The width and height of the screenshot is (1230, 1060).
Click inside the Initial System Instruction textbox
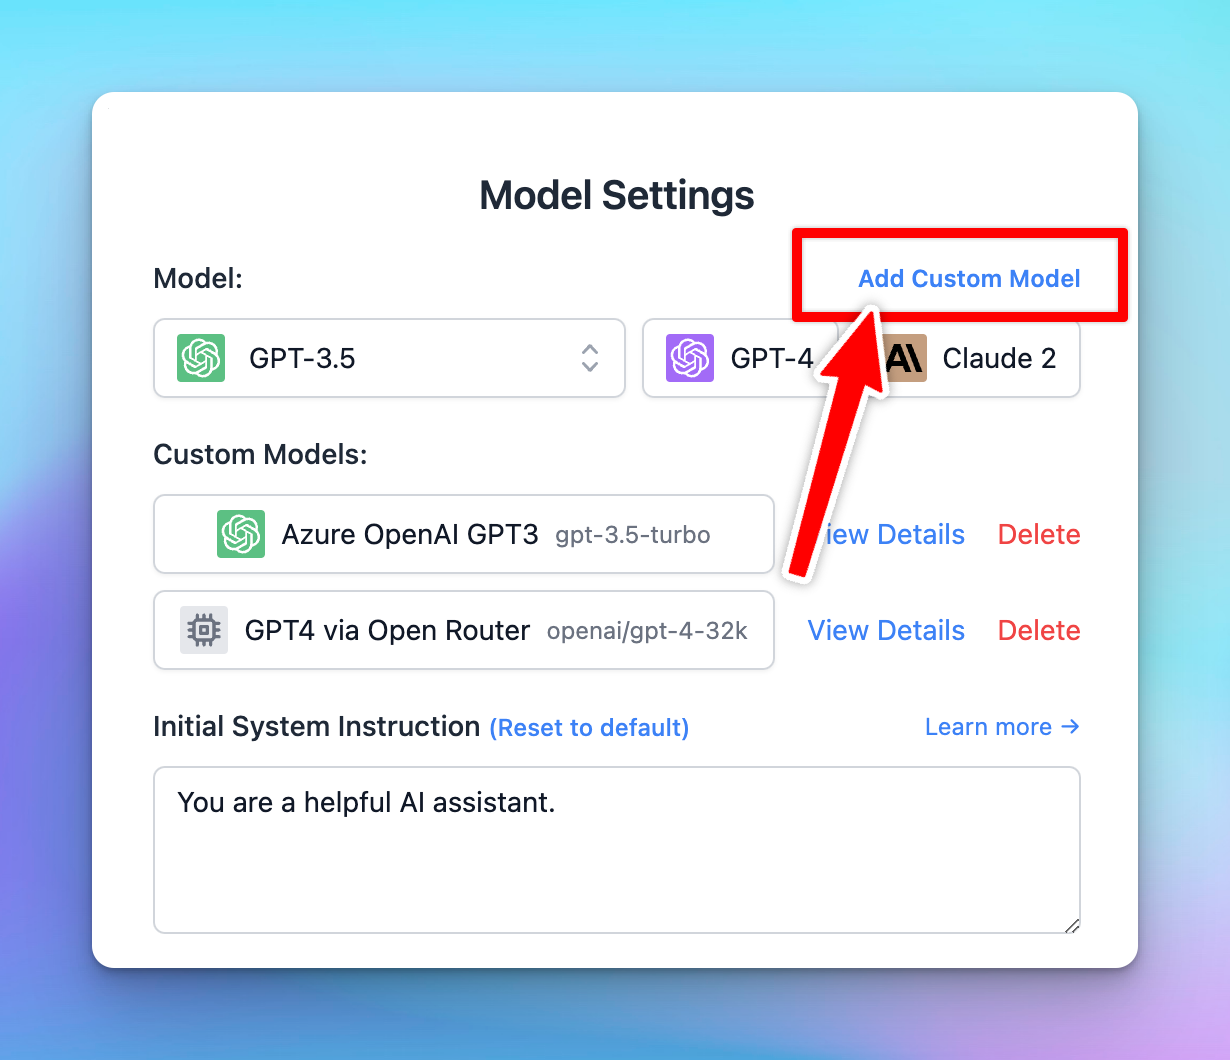[617, 850]
